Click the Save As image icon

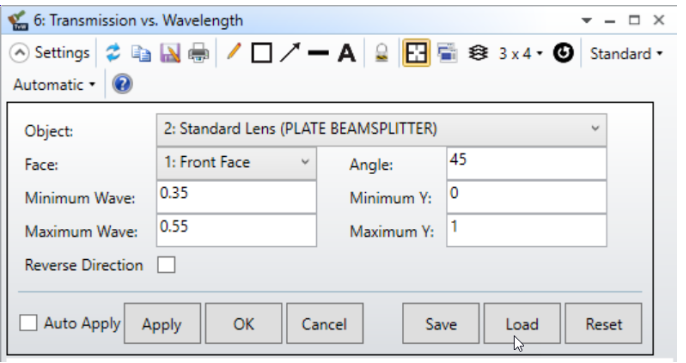(x=170, y=53)
